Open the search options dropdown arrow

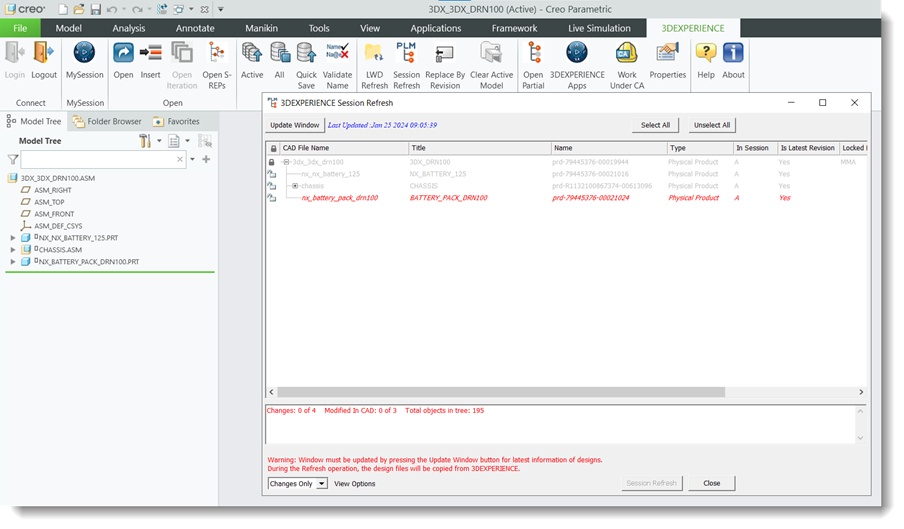coord(193,159)
